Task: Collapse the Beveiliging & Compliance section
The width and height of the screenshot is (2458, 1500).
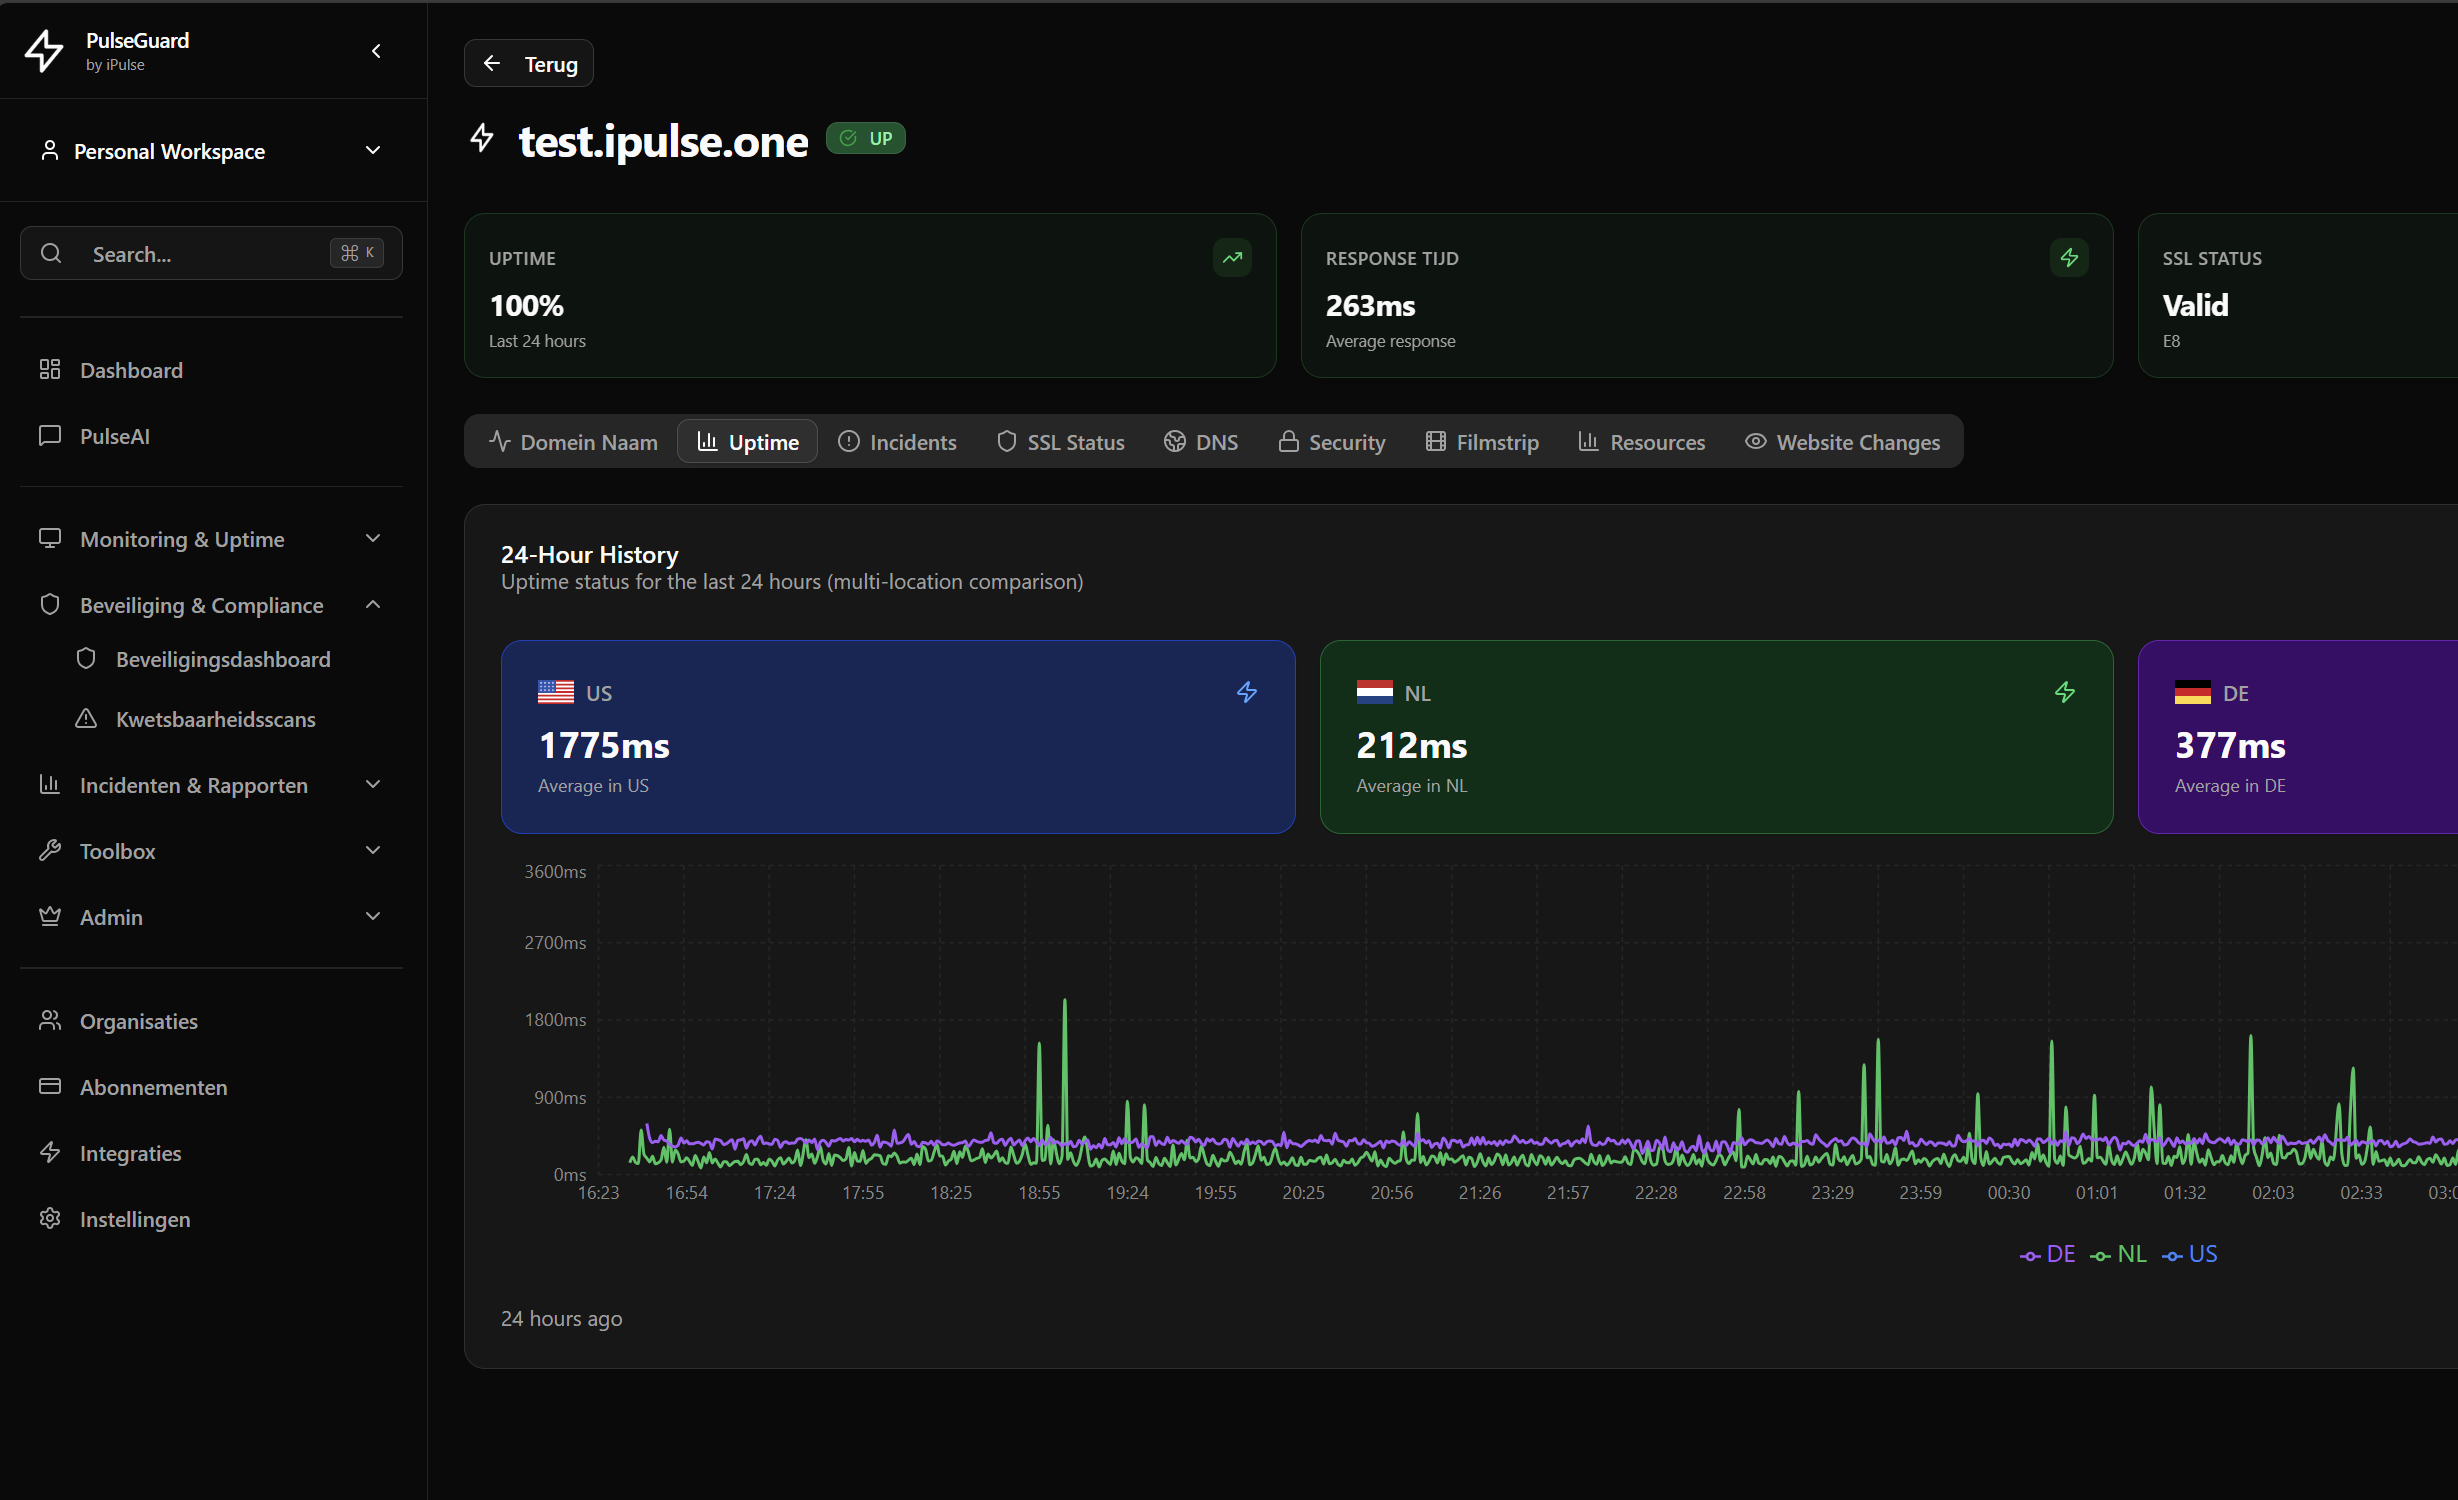Action: [212, 605]
